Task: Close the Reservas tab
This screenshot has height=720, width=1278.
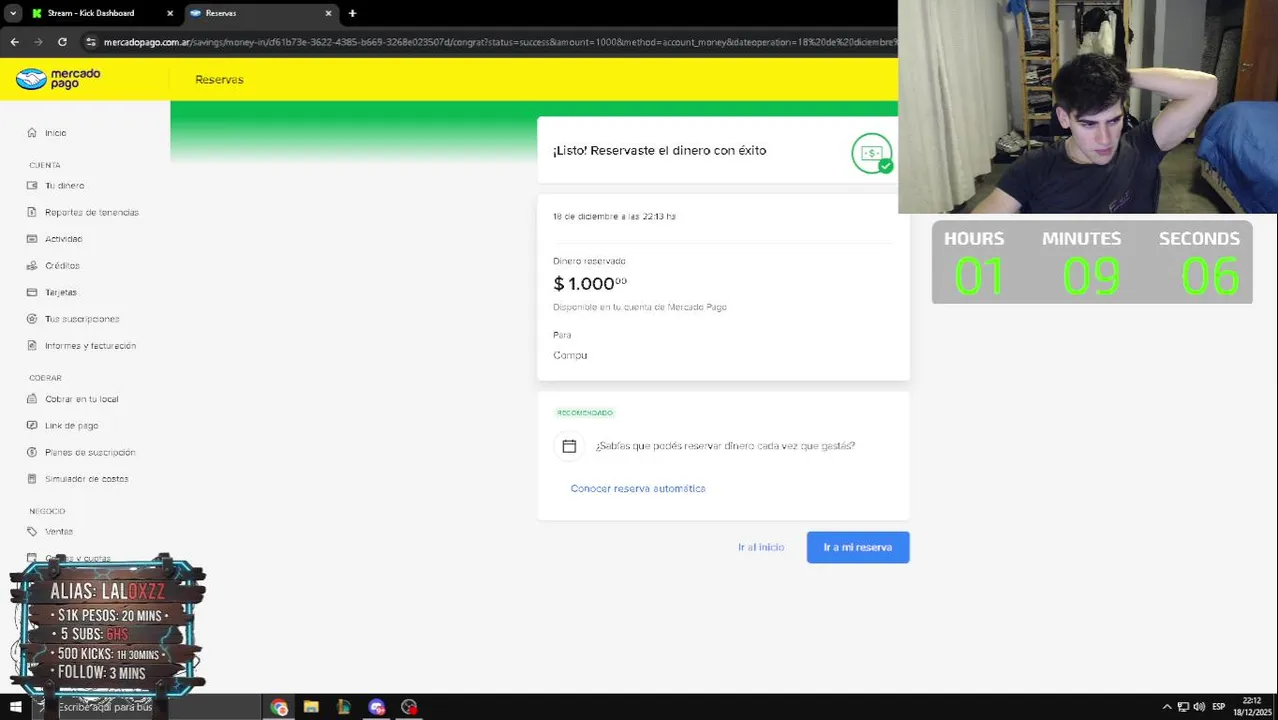Action: pyautogui.click(x=329, y=13)
